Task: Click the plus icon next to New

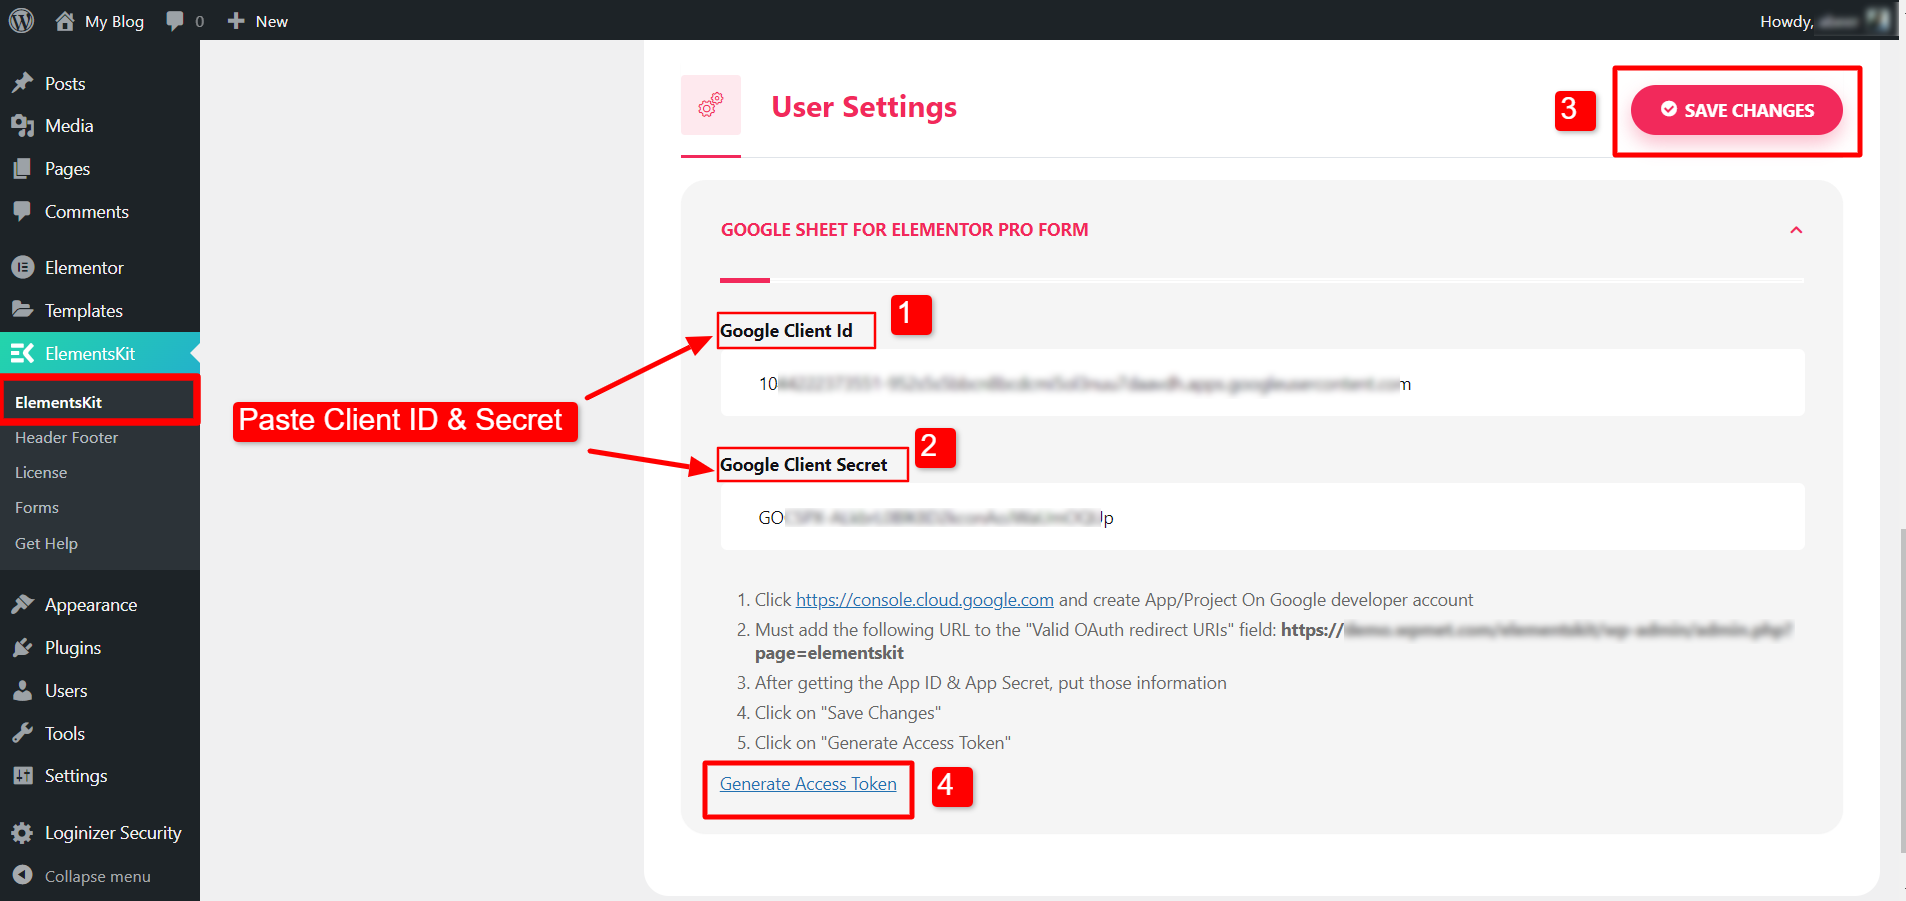Action: (x=236, y=21)
